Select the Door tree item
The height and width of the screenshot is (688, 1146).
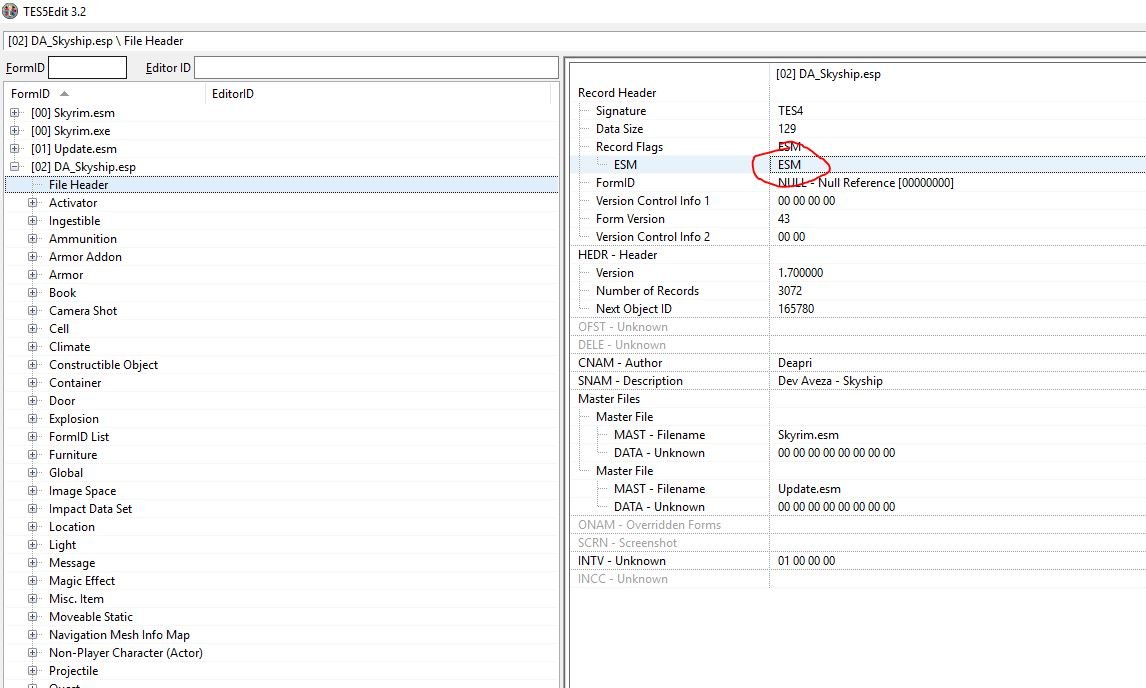[x=62, y=401]
